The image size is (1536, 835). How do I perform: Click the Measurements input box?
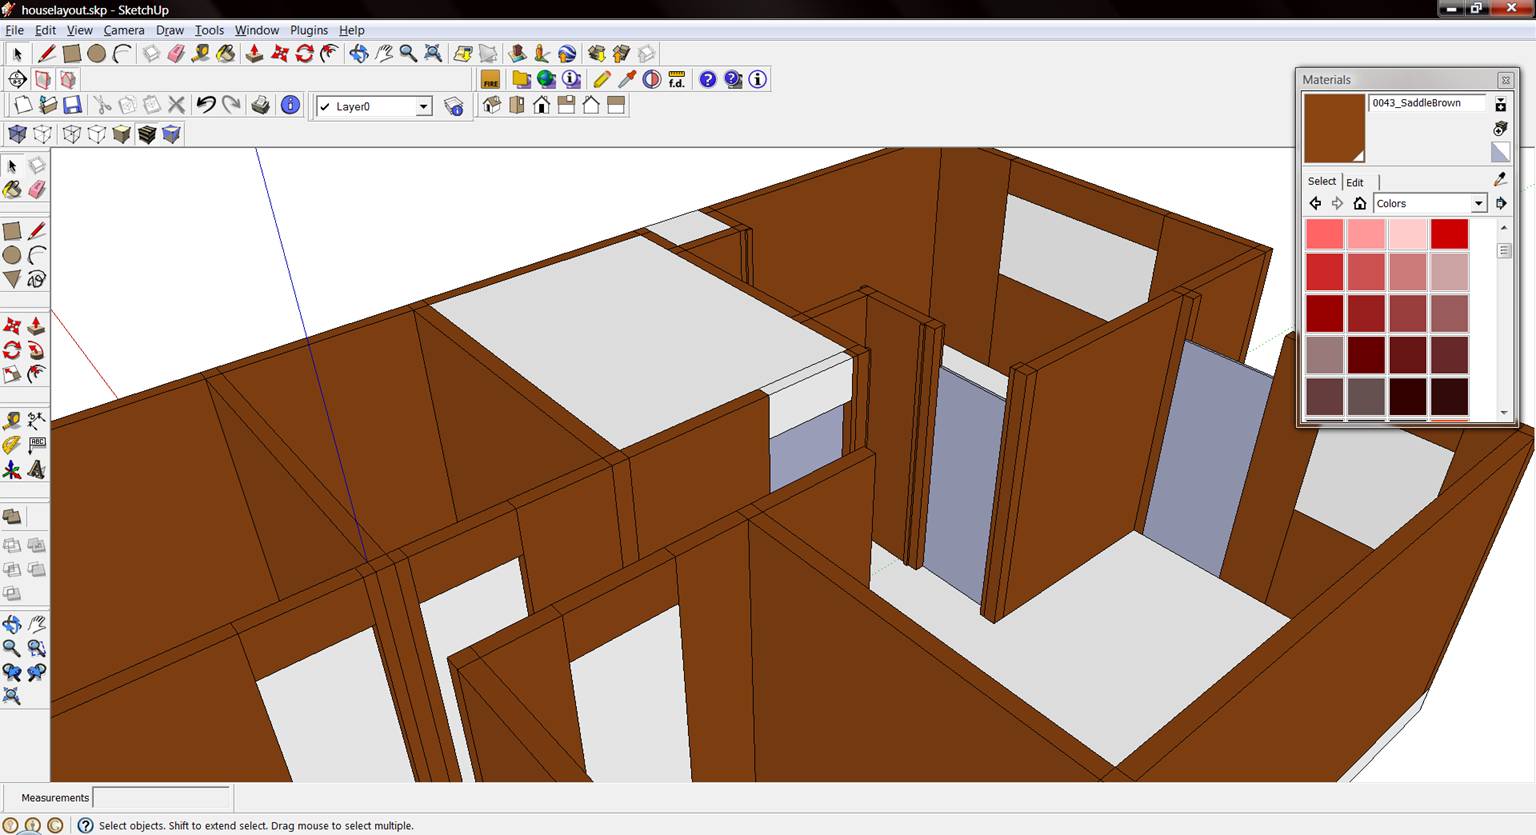click(x=161, y=798)
